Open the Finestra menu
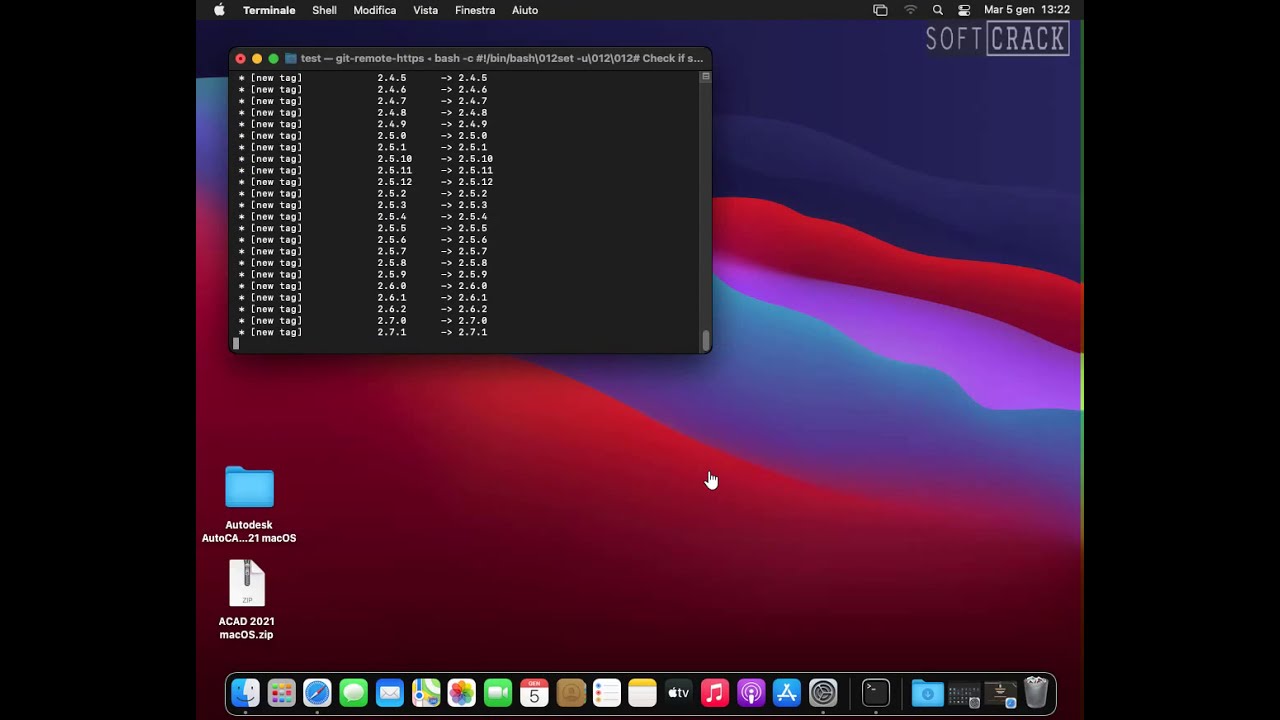The height and width of the screenshot is (720, 1280). [x=475, y=10]
